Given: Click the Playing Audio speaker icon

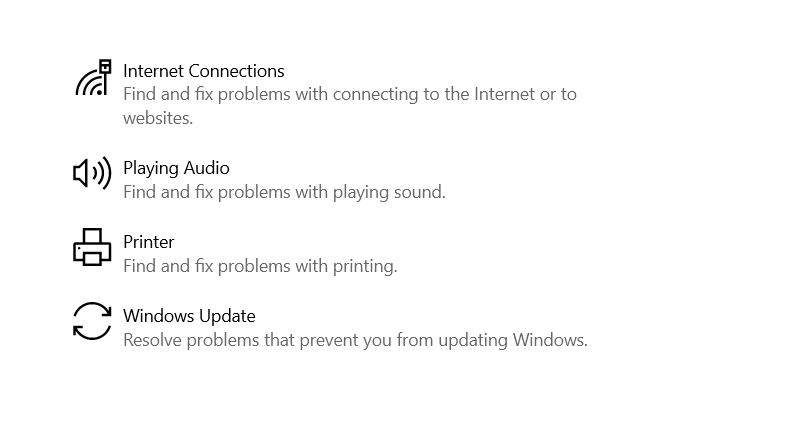Looking at the screenshot, I should pyautogui.click(x=92, y=173).
